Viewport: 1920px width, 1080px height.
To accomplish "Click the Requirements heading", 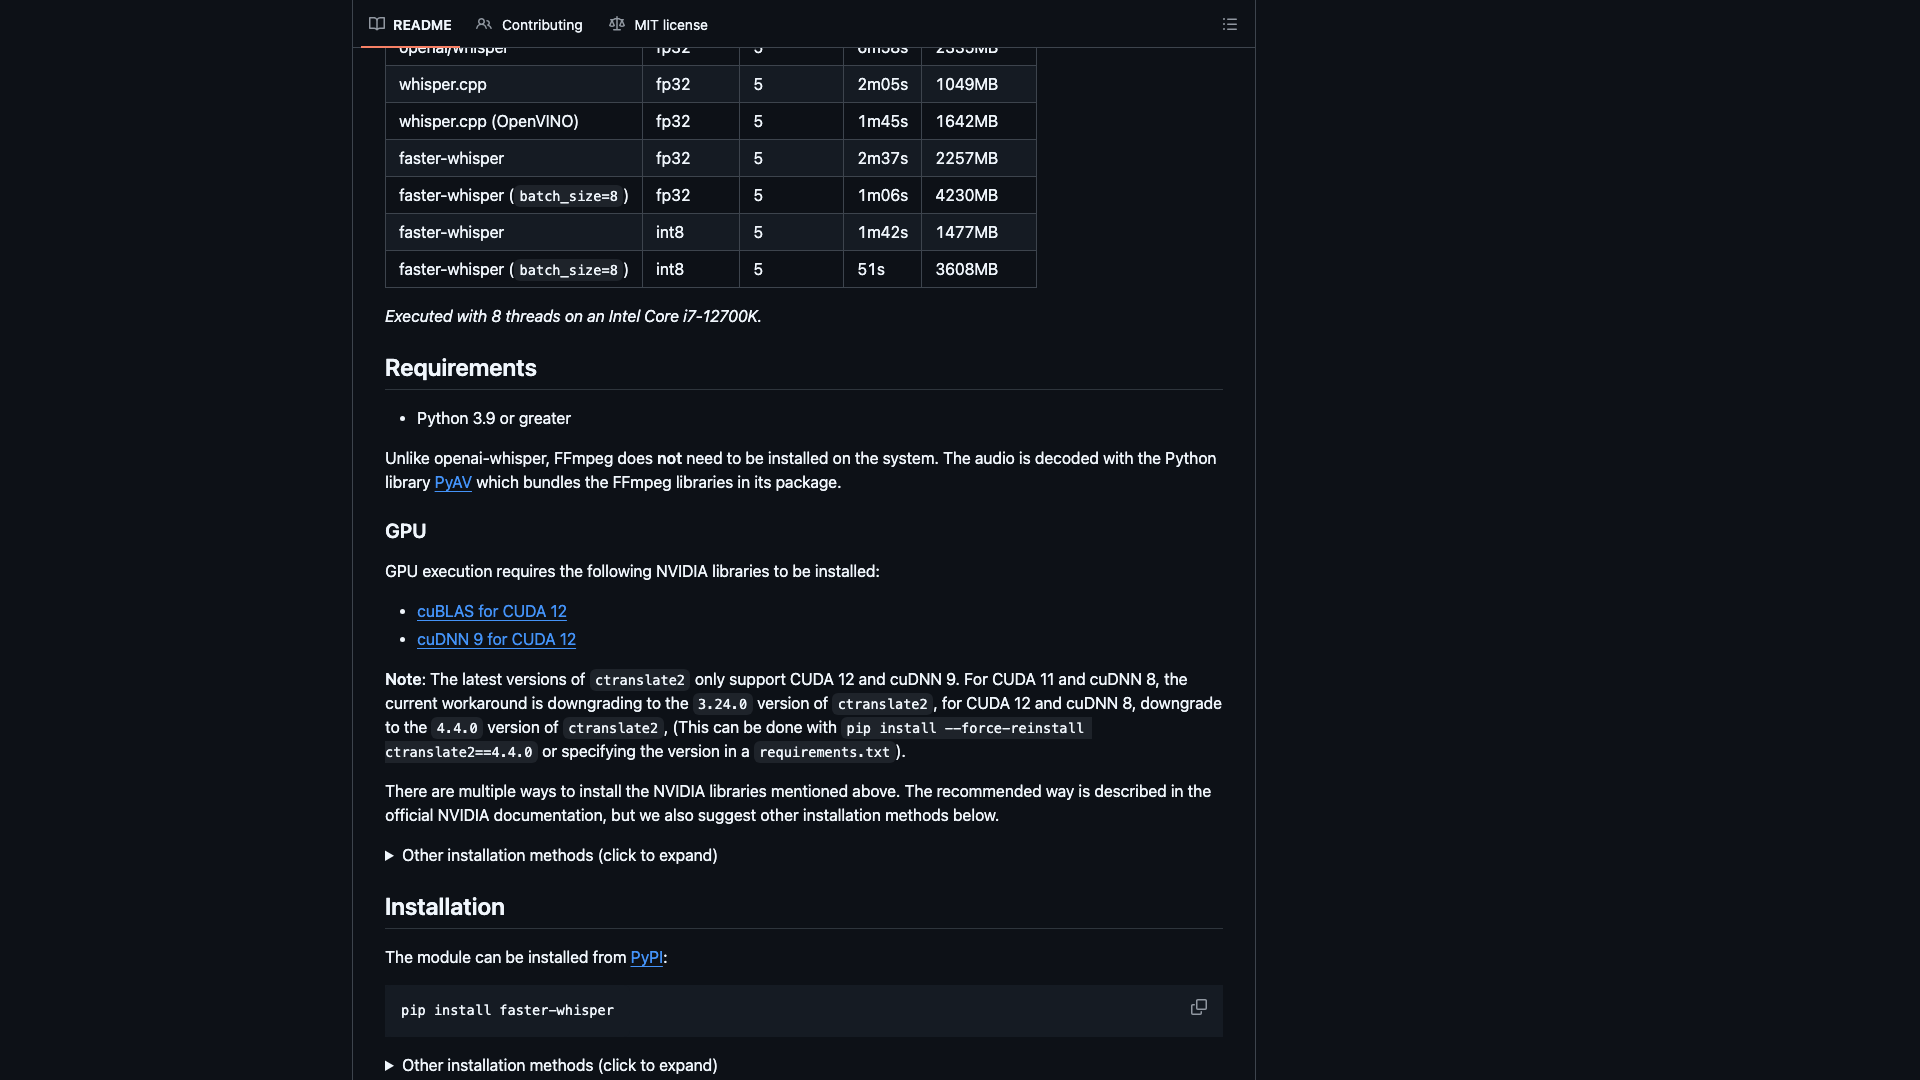I will [461, 368].
